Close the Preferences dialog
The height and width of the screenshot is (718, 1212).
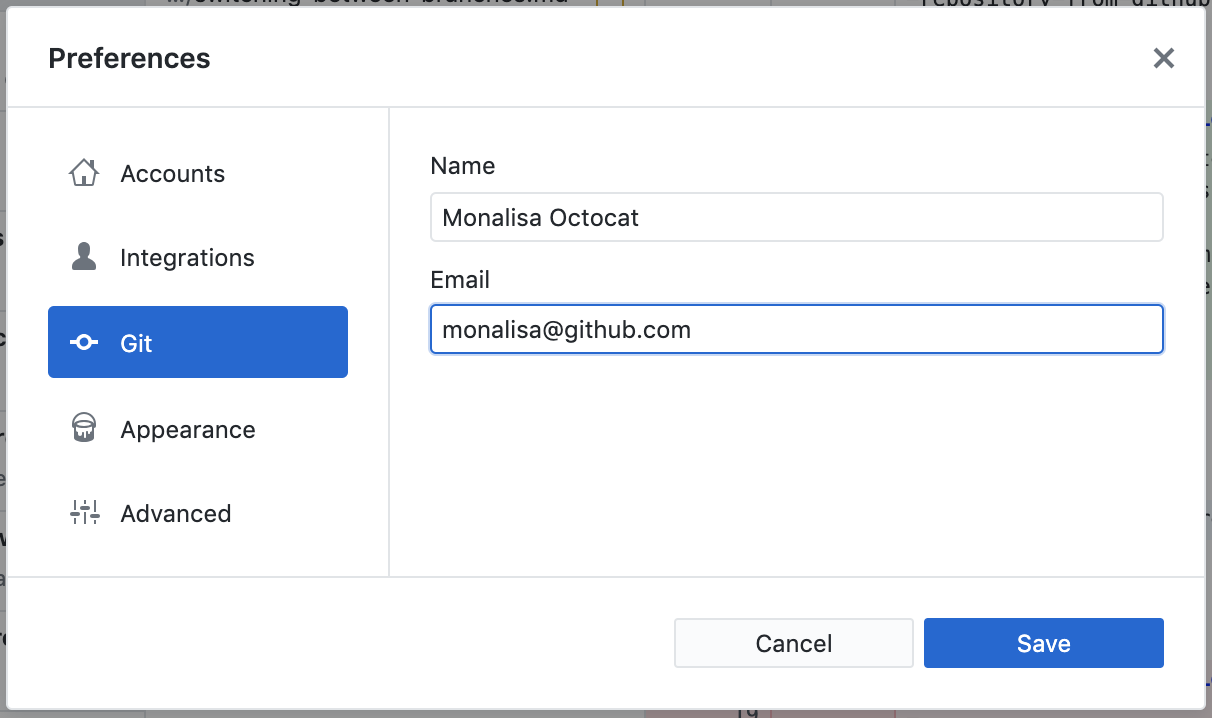[x=1163, y=58]
